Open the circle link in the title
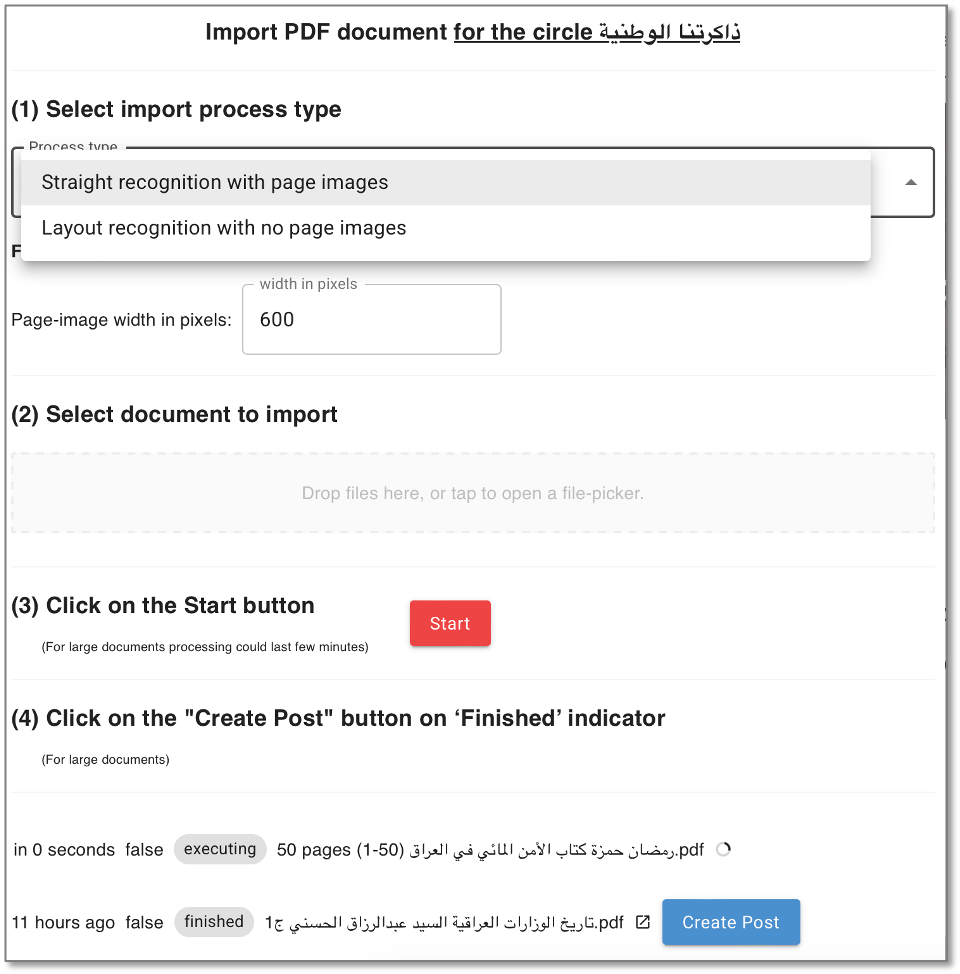The height and width of the screenshot is (974, 960). [x=596, y=32]
